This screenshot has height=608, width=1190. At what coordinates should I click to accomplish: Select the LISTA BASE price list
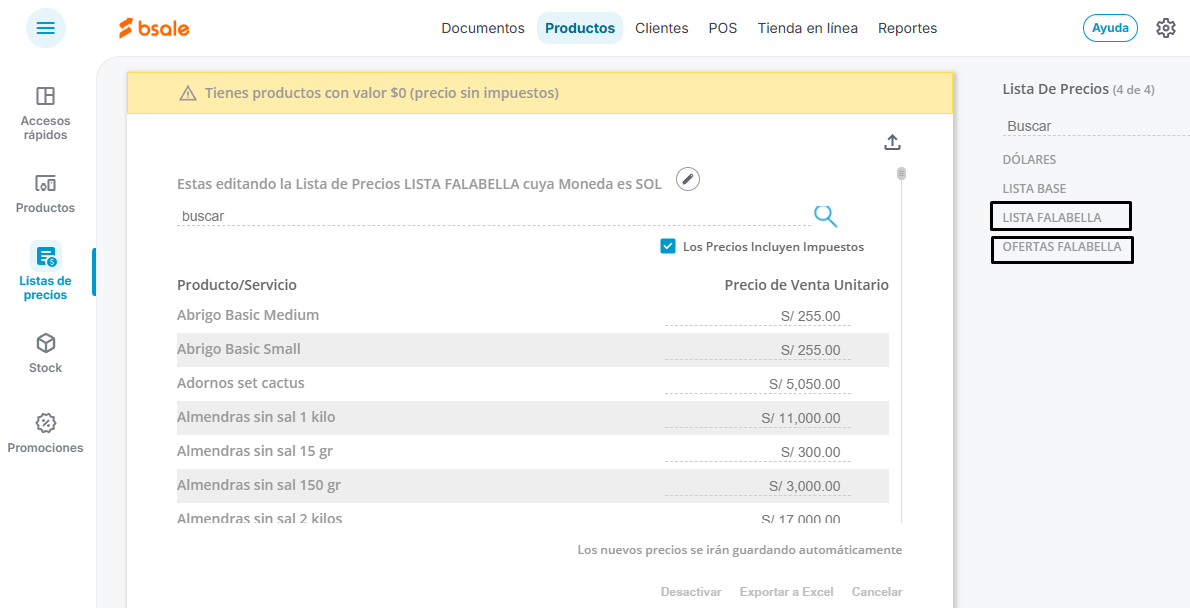pyautogui.click(x=1034, y=188)
